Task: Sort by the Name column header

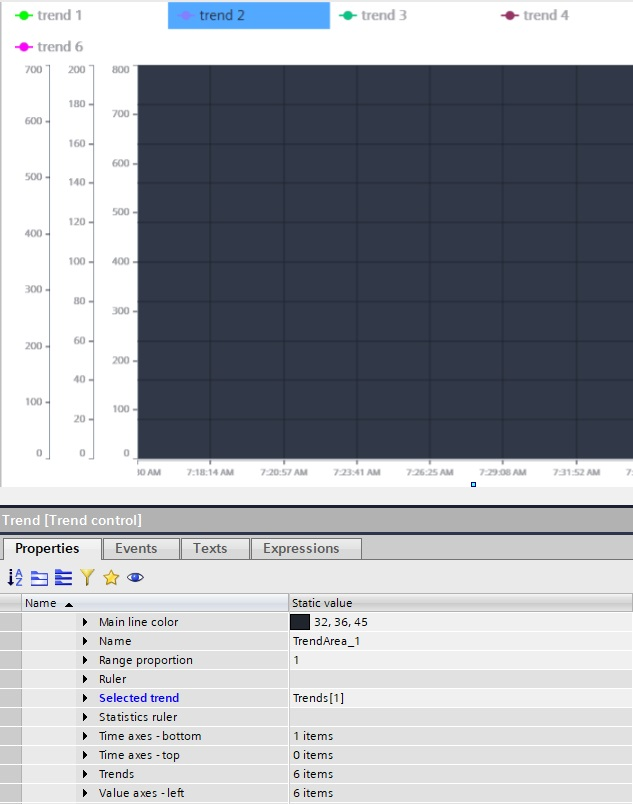Action: (x=155, y=603)
